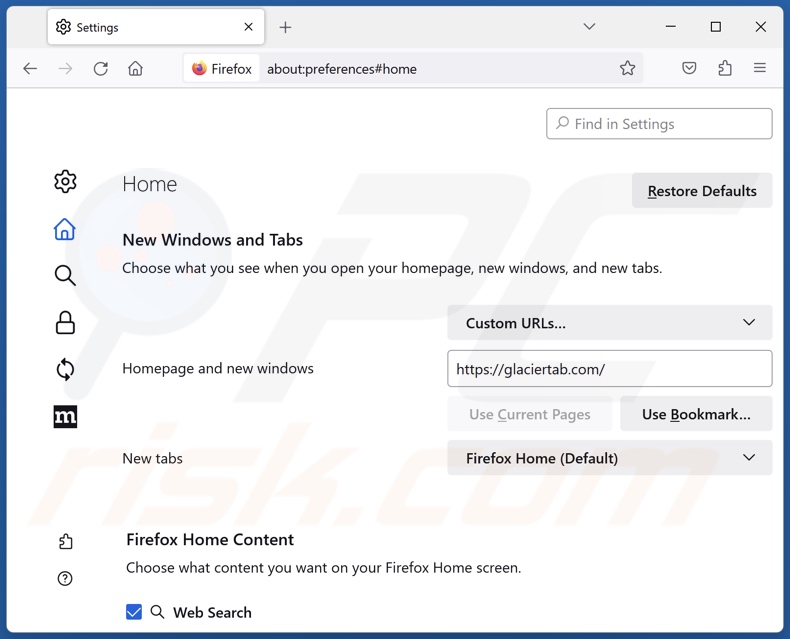Image resolution: width=790 pixels, height=639 pixels.
Task: Open Privacy & Security lock icon
Action: coord(65,323)
